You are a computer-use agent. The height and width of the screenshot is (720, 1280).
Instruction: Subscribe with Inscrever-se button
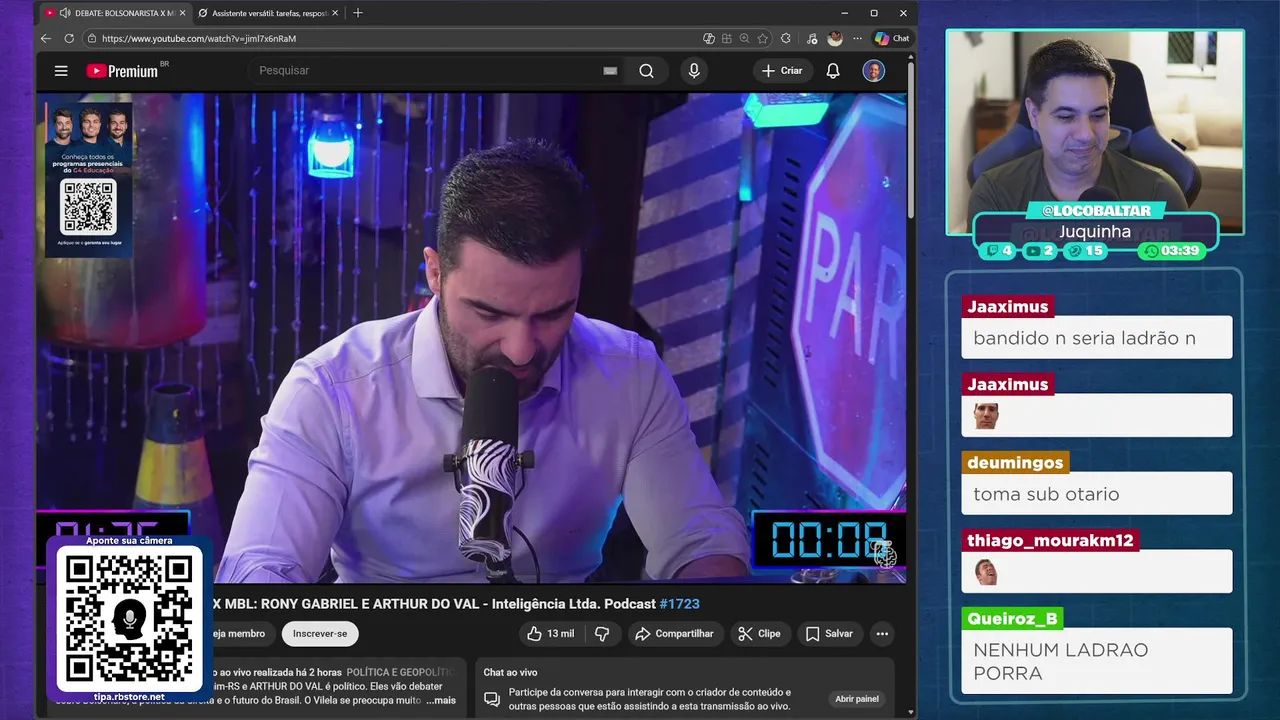(320, 634)
